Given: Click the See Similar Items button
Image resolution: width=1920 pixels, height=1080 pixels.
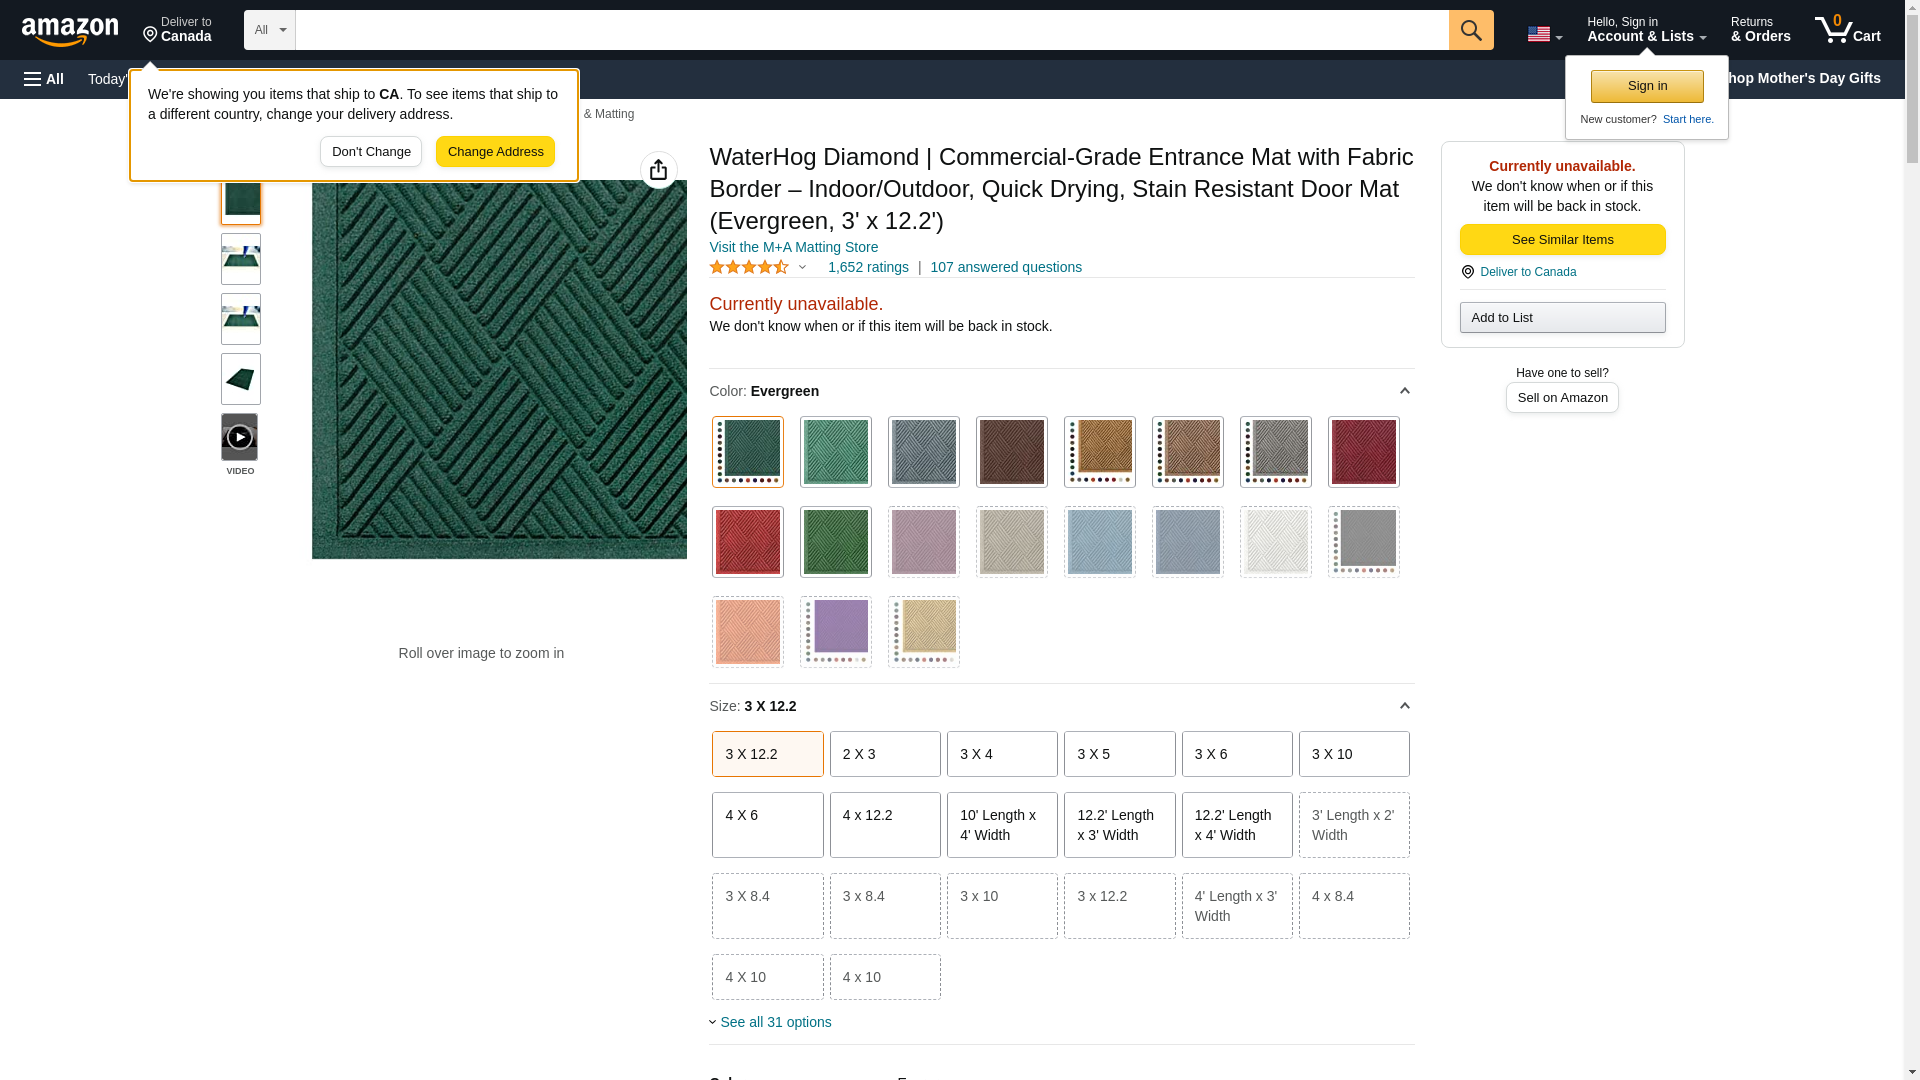Looking at the screenshot, I should 1561,239.
